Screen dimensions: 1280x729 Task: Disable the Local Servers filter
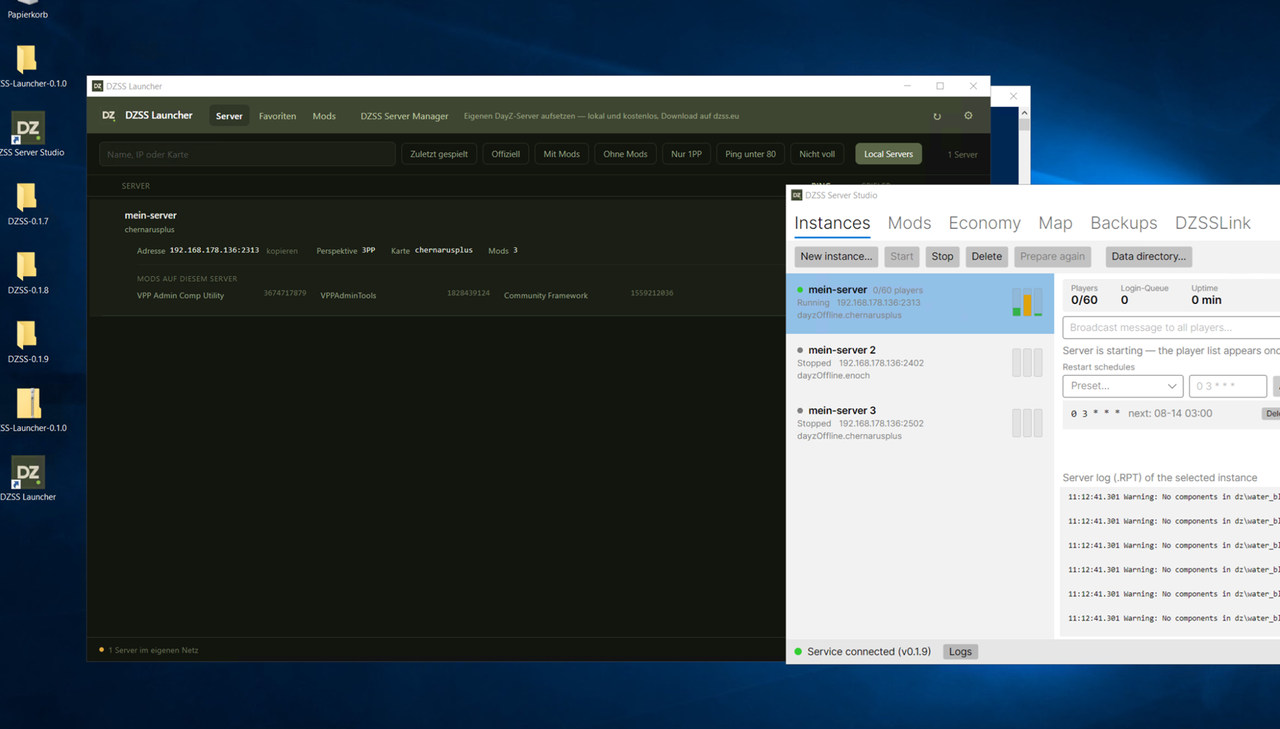pyautogui.click(x=889, y=154)
